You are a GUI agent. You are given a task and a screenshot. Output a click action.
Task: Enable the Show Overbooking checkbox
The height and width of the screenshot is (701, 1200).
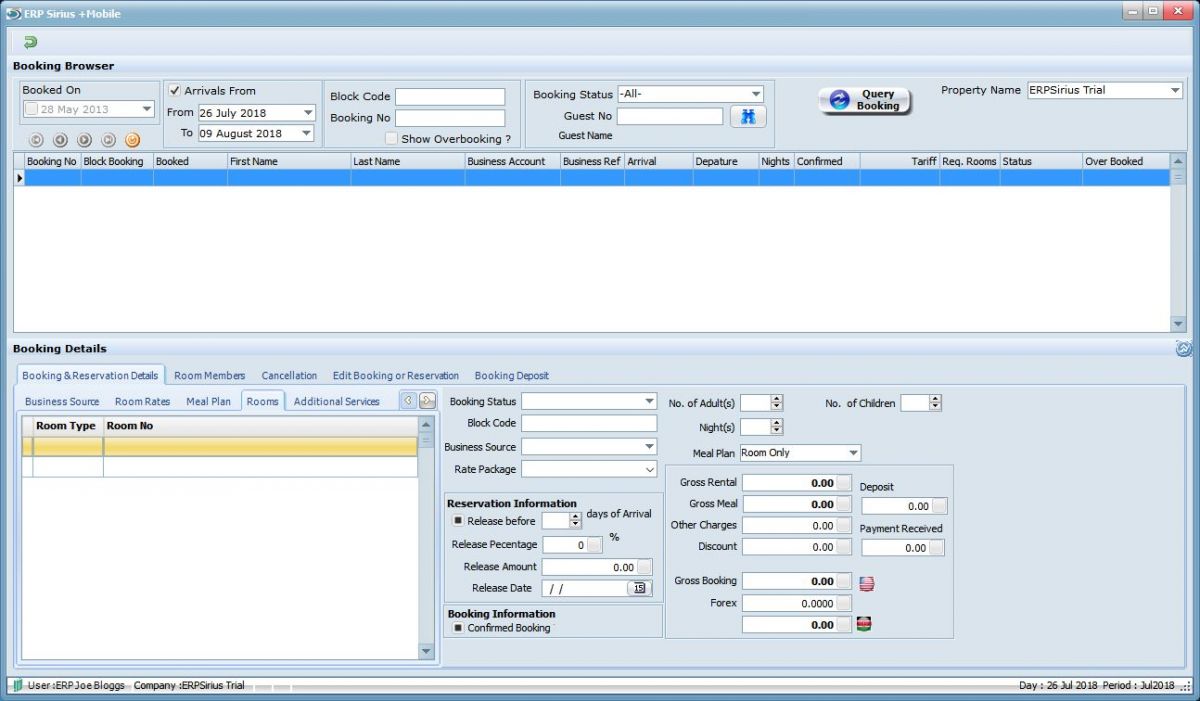pos(391,139)
